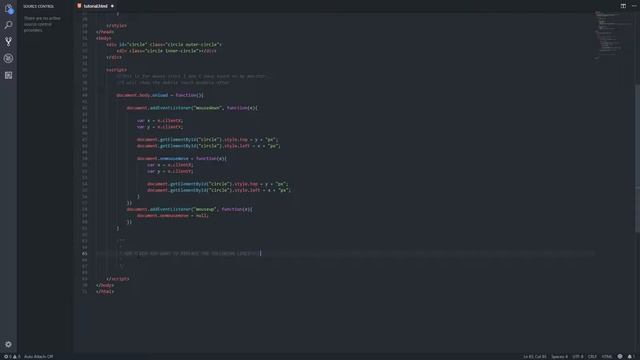The height and width of the screenshot is (360, 640).
Task: Click the HTML file icon on tab
Action: point(79,6)
